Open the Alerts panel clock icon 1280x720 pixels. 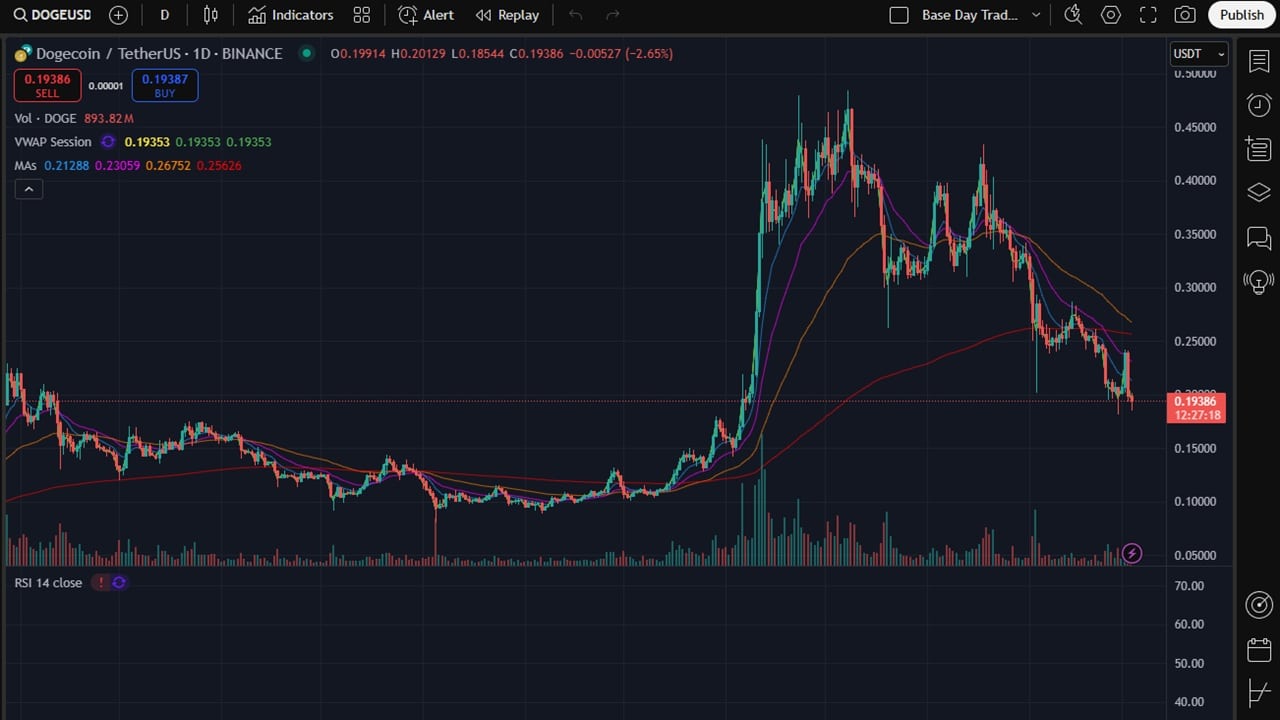(x=1259, y=105)
